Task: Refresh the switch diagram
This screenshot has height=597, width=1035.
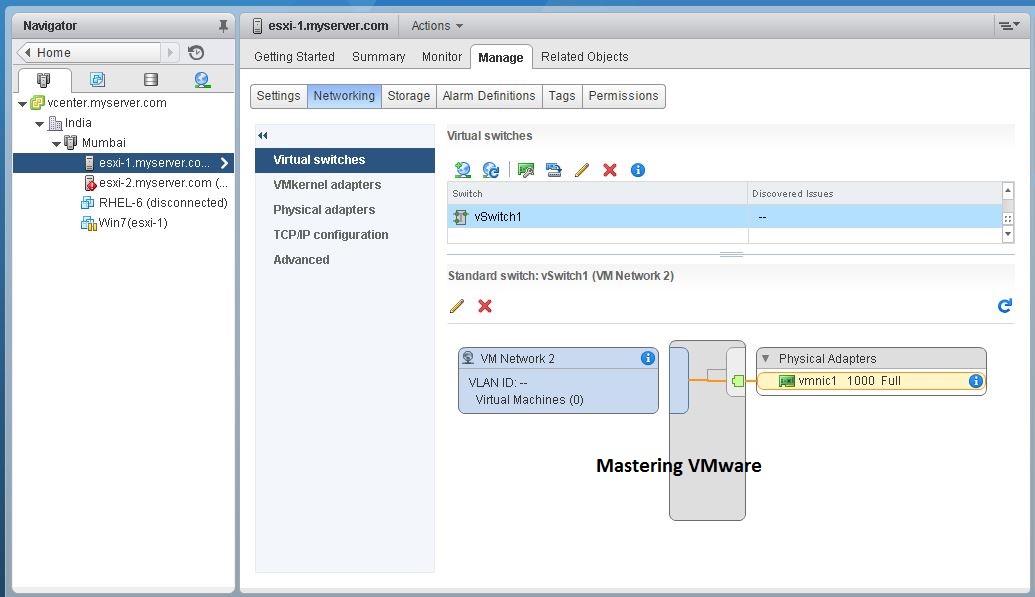Action: (1005, 306)
